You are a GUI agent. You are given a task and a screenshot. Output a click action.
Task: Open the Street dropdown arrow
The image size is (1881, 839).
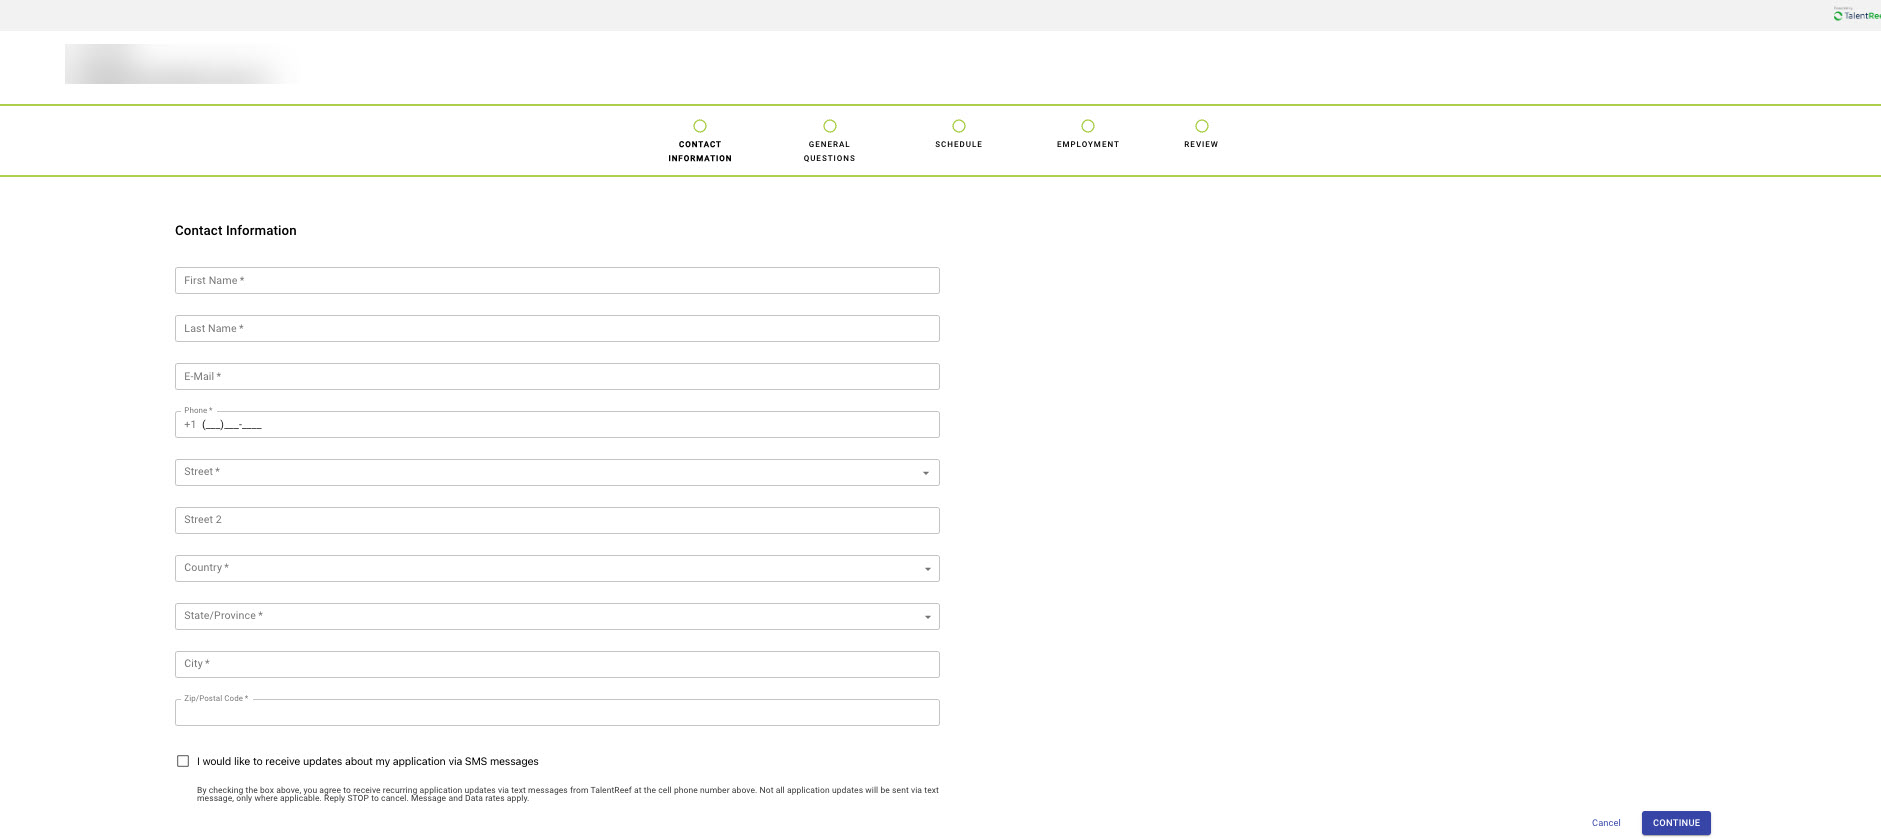tap(925, 473)
